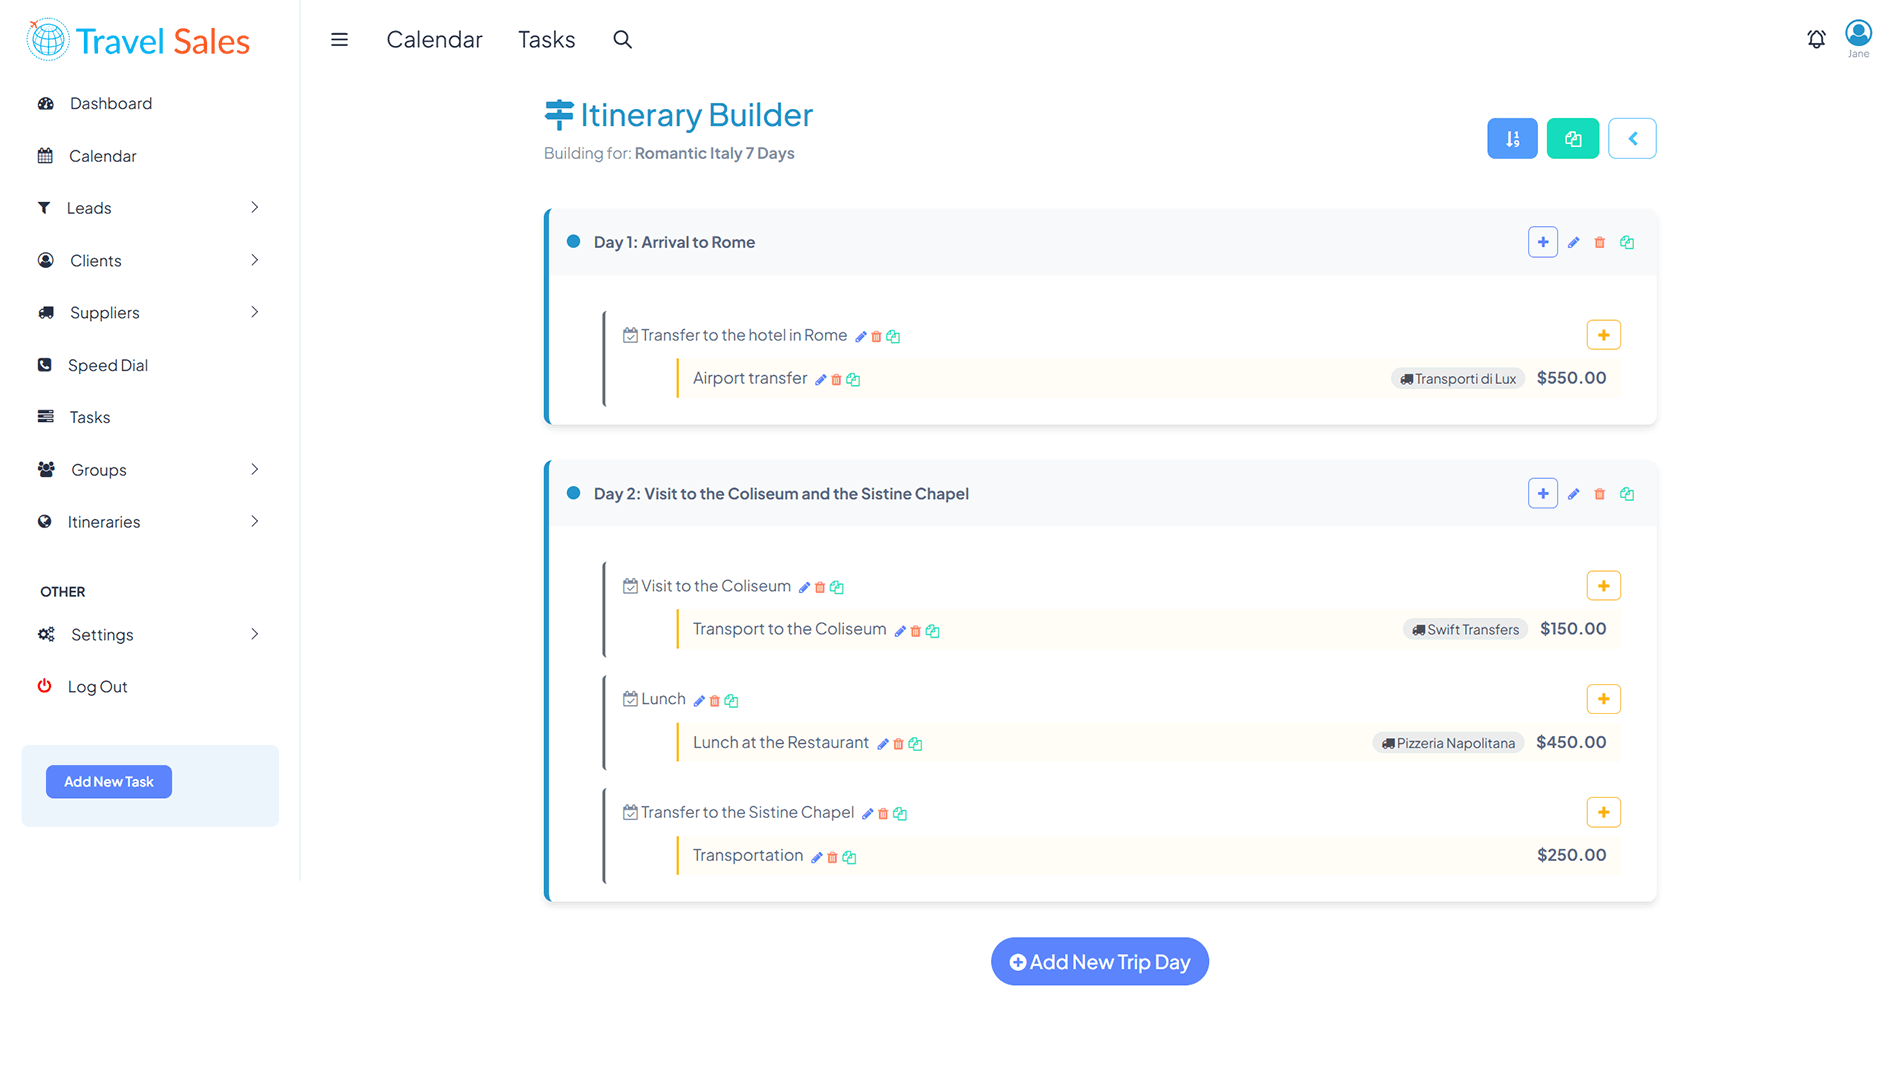Add a service to Lunch activity

tap(1603, 699)
